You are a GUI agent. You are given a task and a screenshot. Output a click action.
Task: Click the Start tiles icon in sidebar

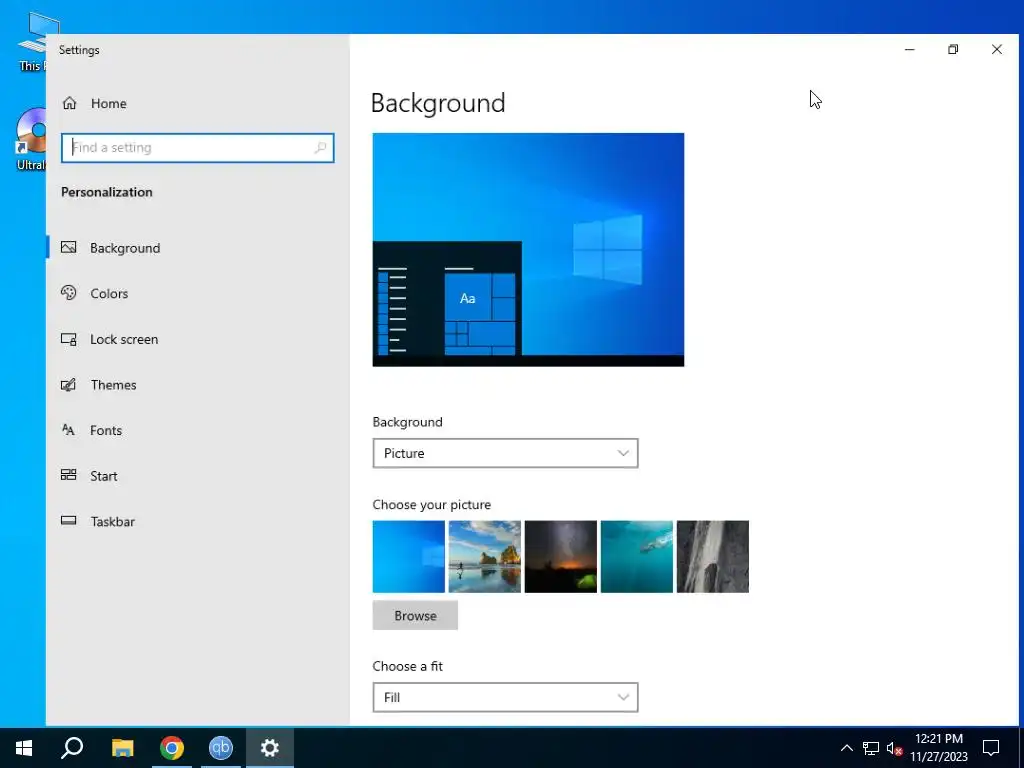click(69, 475)
